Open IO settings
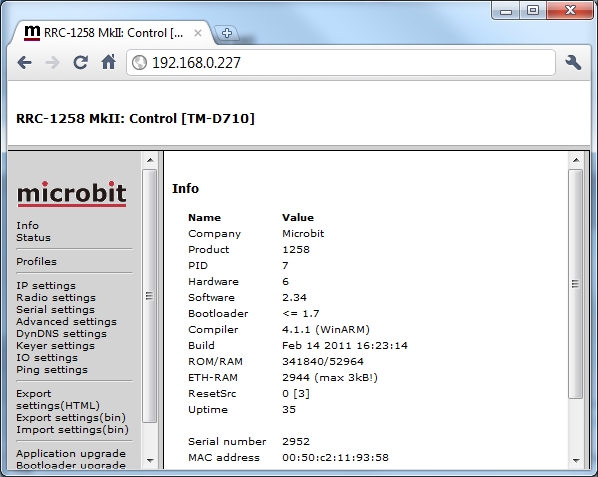The image size is (598, 477). pyautogui.click(x=47, y=358)
